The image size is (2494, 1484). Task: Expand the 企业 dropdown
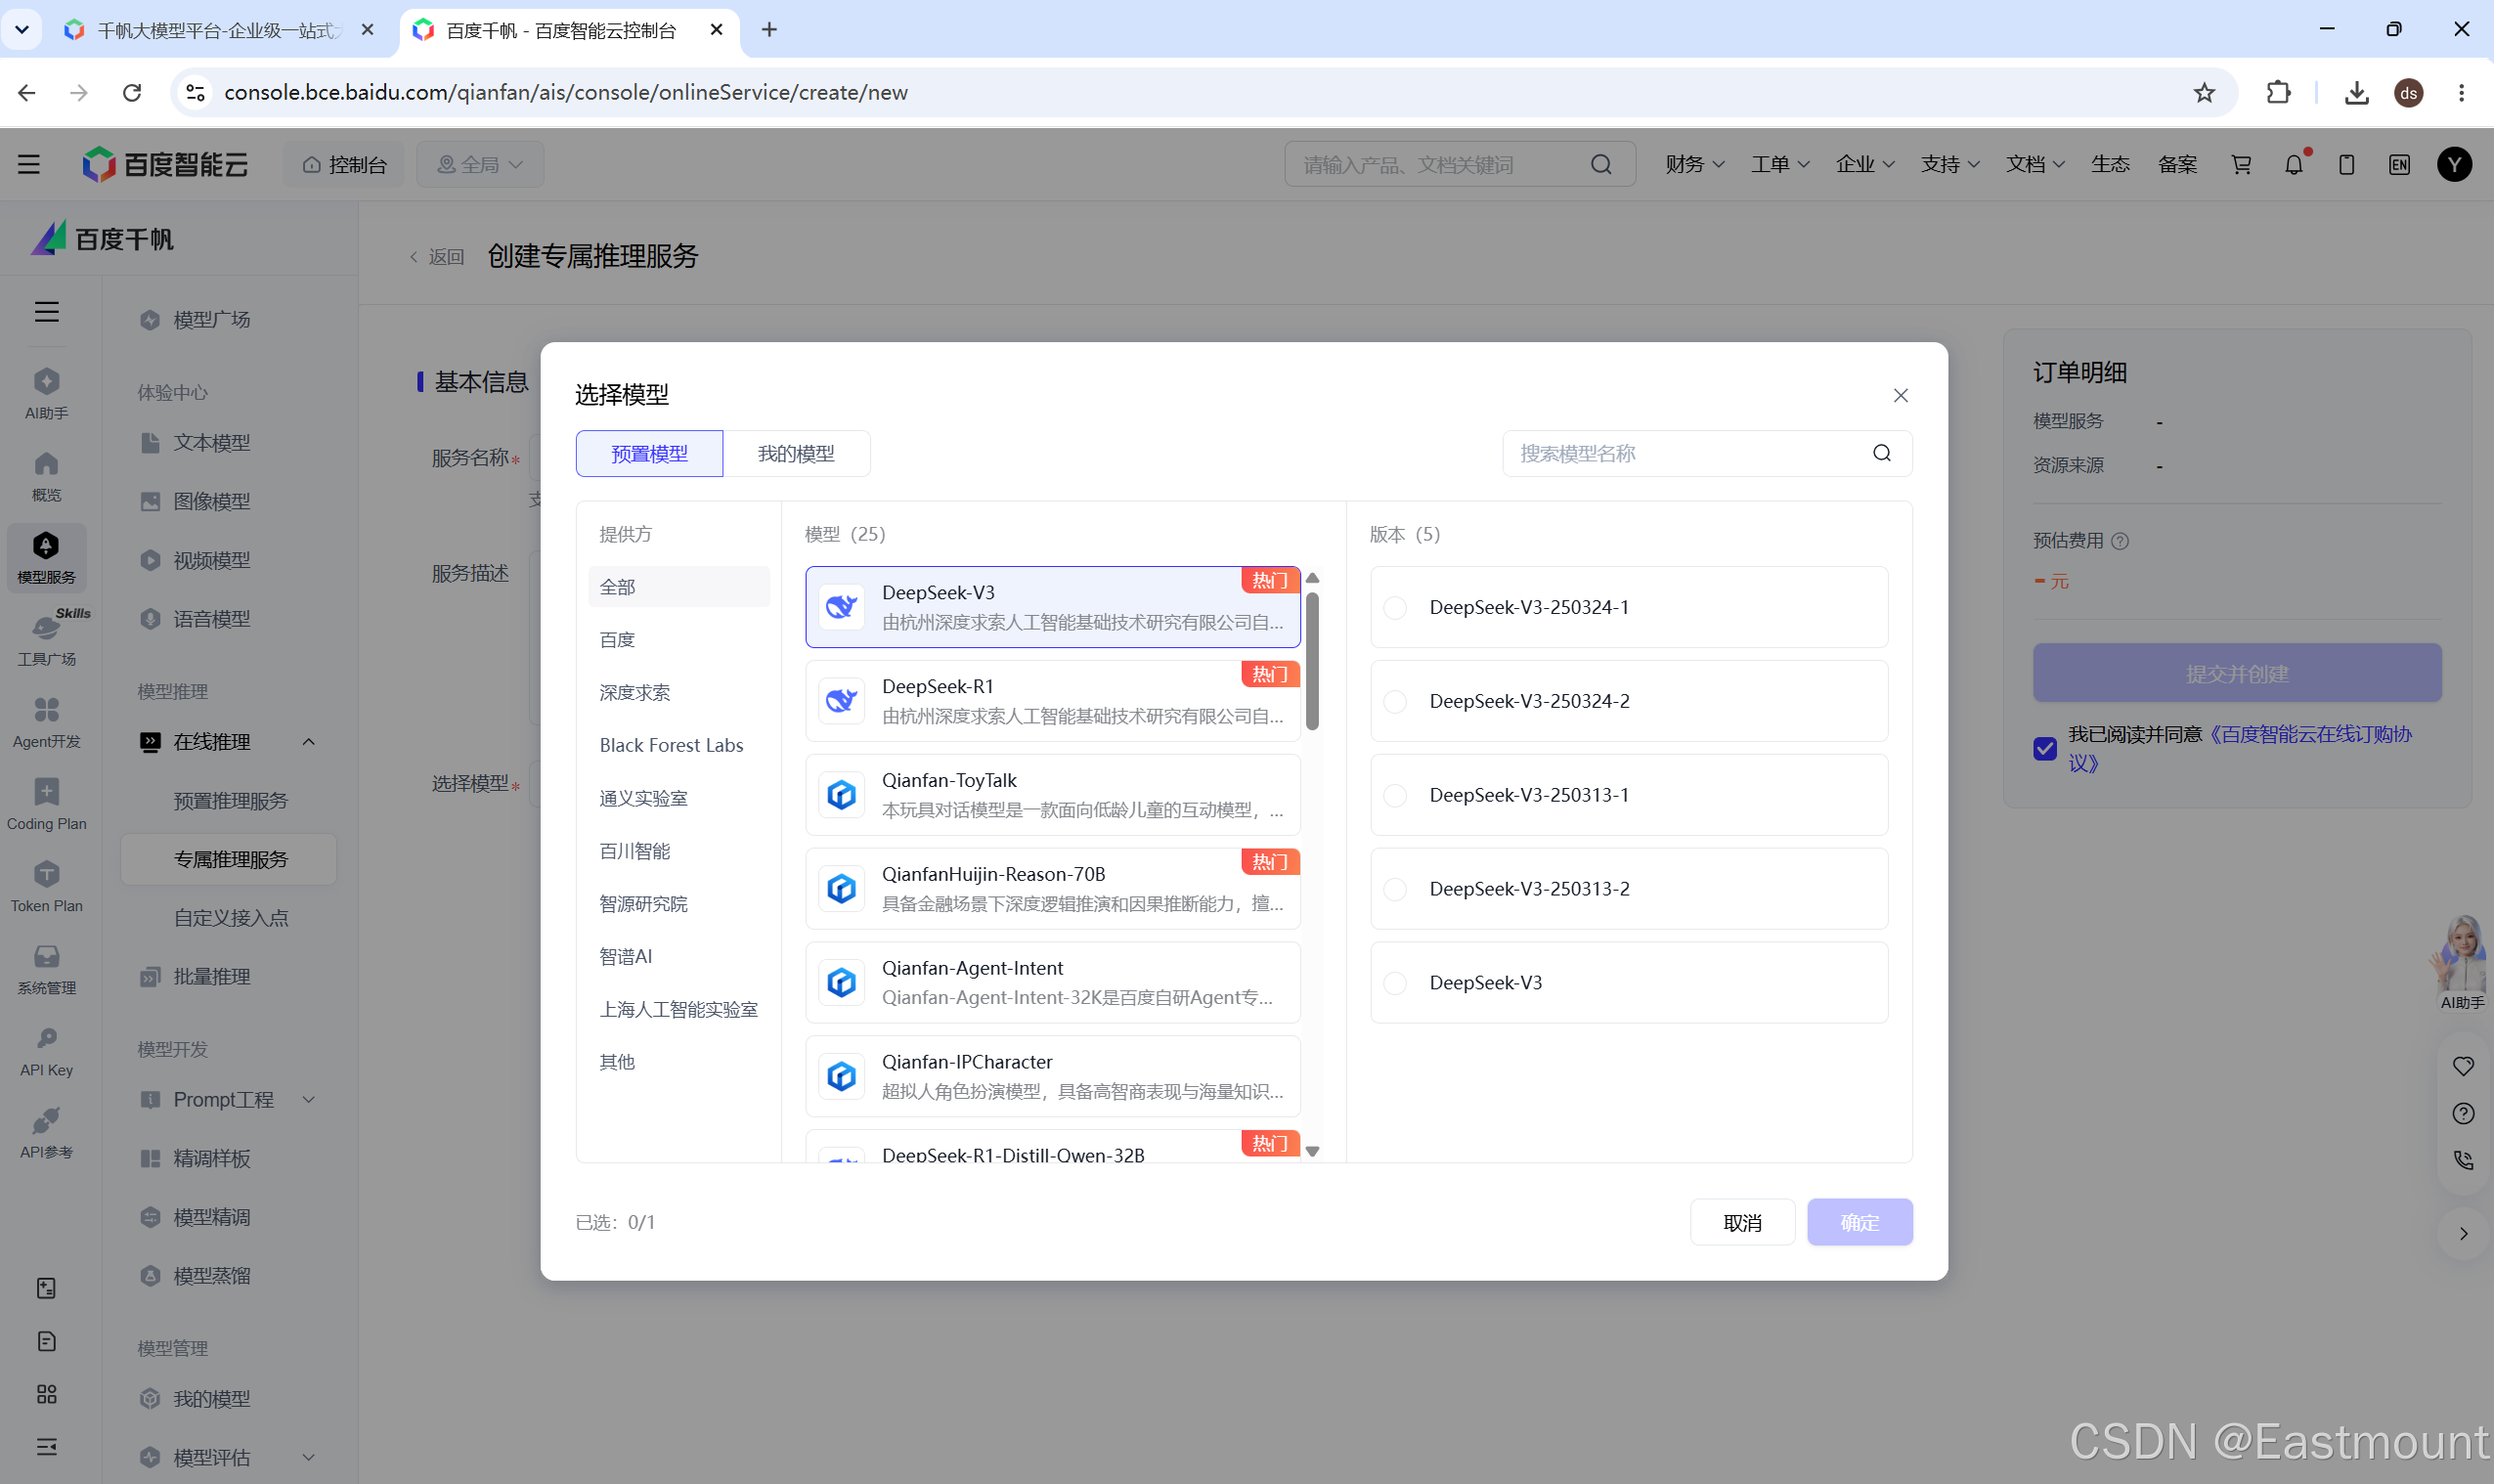pyautogui.click(x=1864, y=164)
